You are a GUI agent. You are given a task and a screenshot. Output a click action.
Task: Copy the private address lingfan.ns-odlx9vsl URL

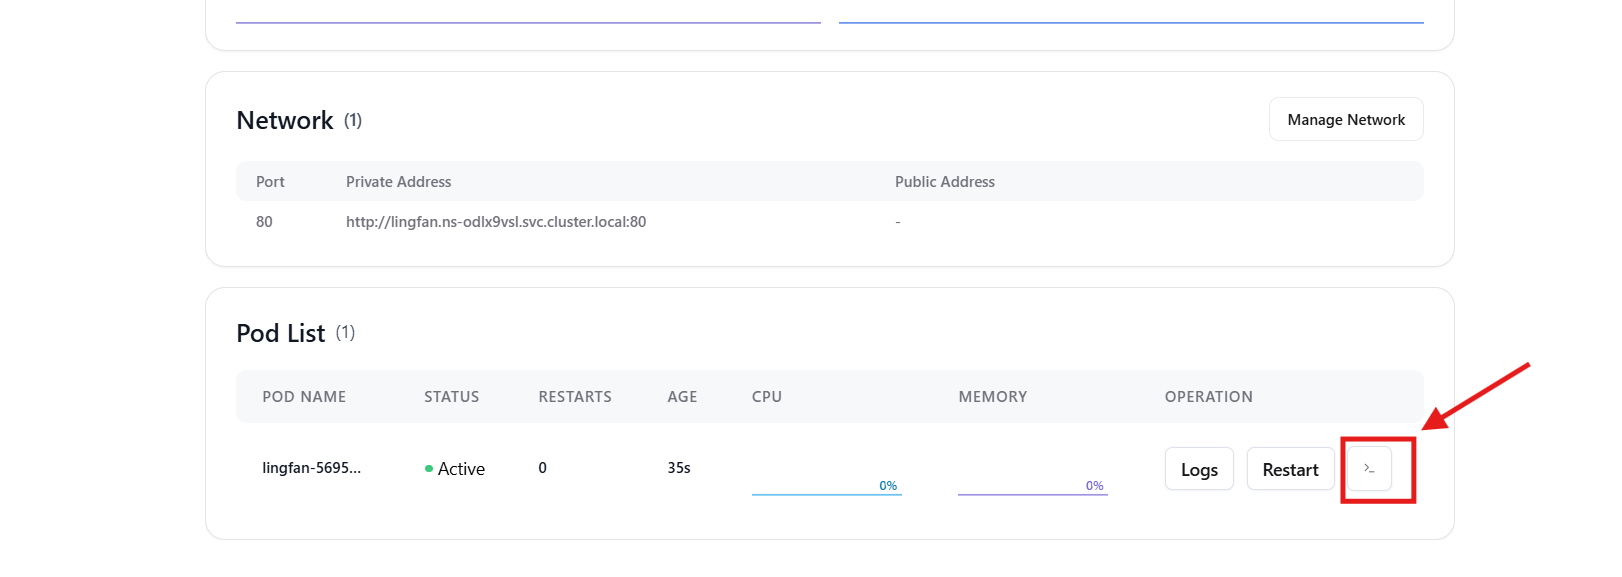point(496,222)
